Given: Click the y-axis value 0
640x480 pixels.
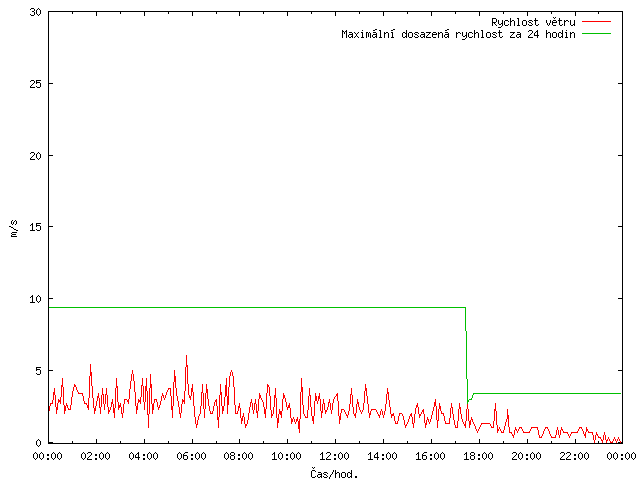Looking at the screenshot, I should [39, 443].
